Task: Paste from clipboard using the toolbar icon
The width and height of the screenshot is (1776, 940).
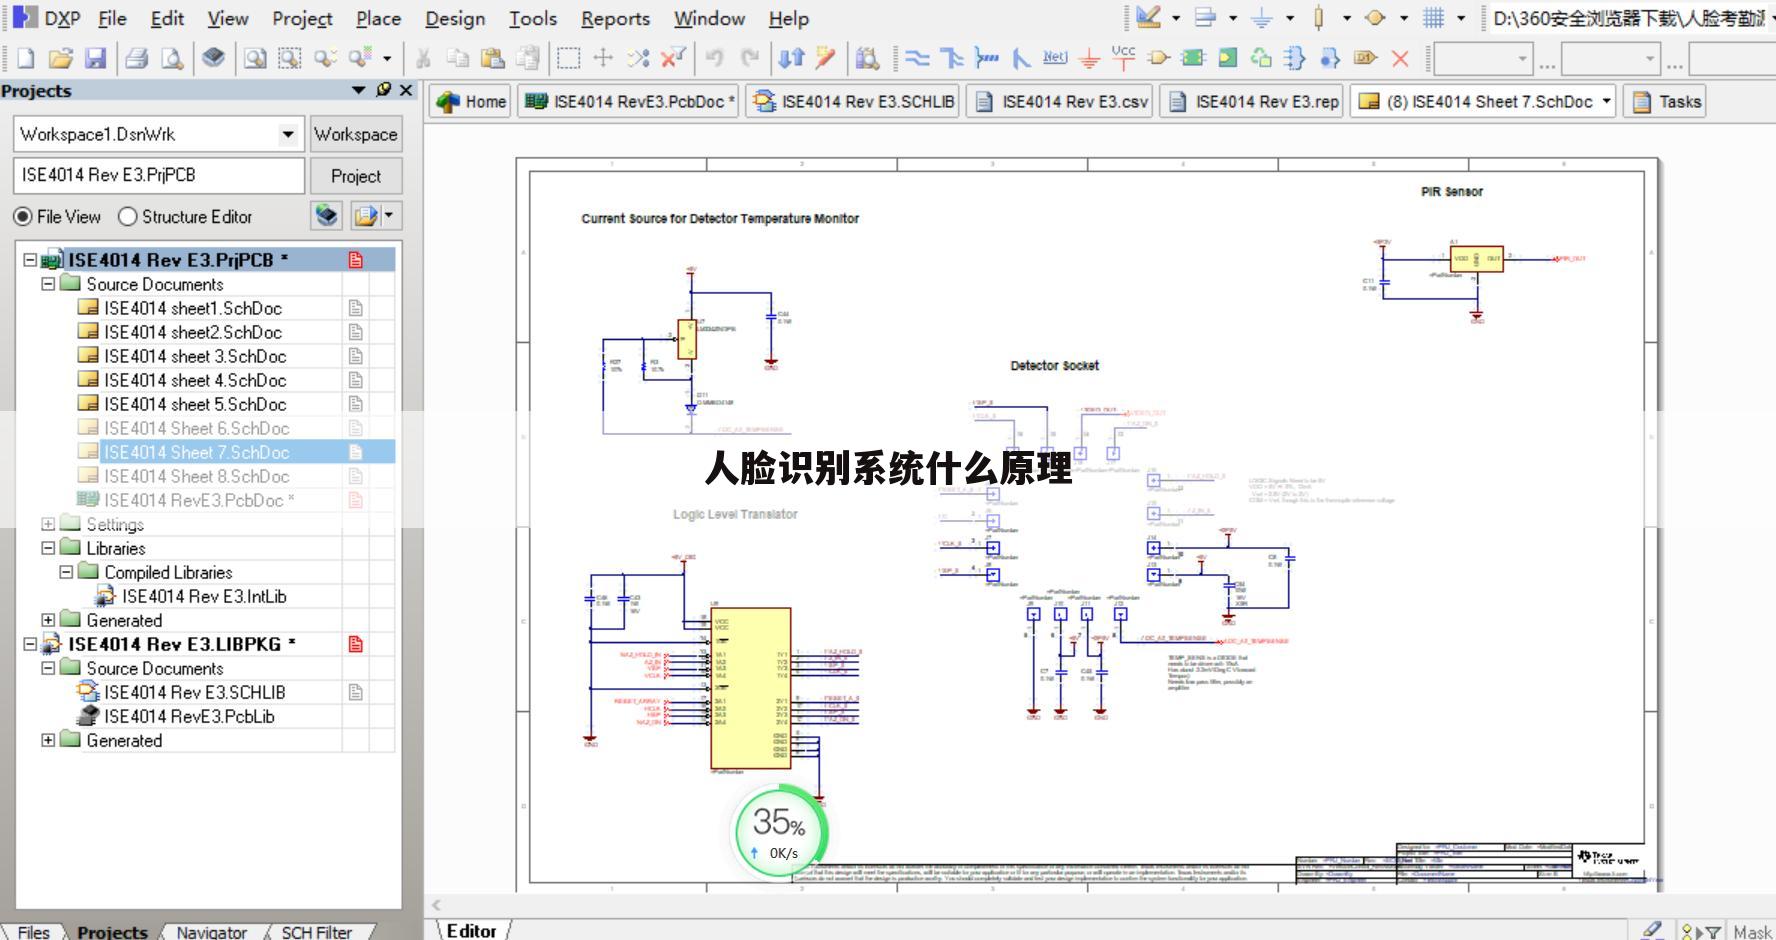Action: (492, 59)
